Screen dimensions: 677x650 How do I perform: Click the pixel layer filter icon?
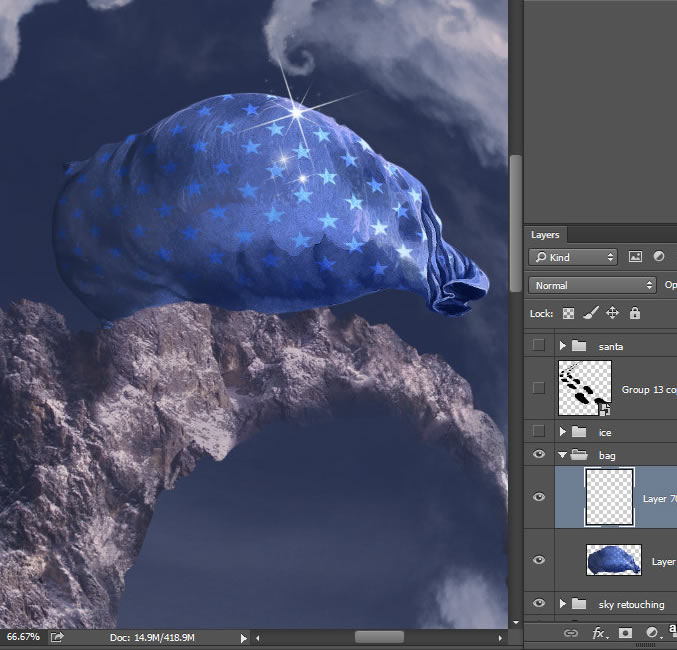(634, 257)
